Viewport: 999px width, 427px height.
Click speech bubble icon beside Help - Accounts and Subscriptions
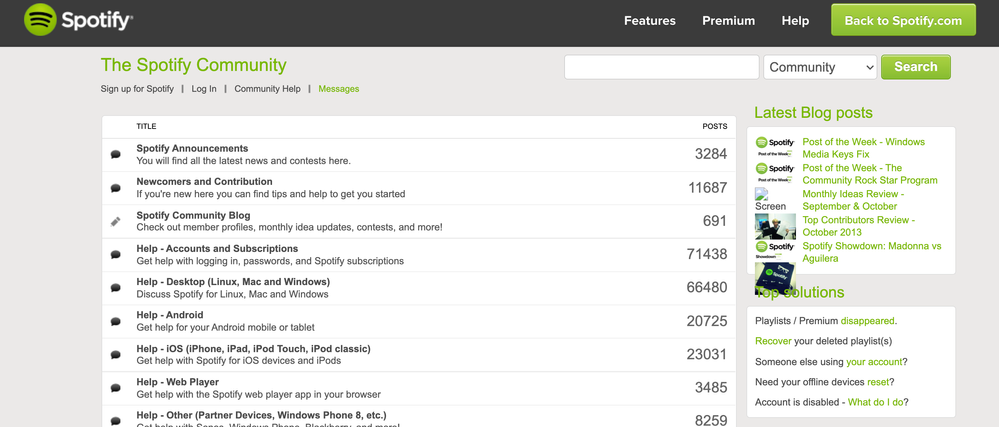pyautogui.click(x=115, y=254)
